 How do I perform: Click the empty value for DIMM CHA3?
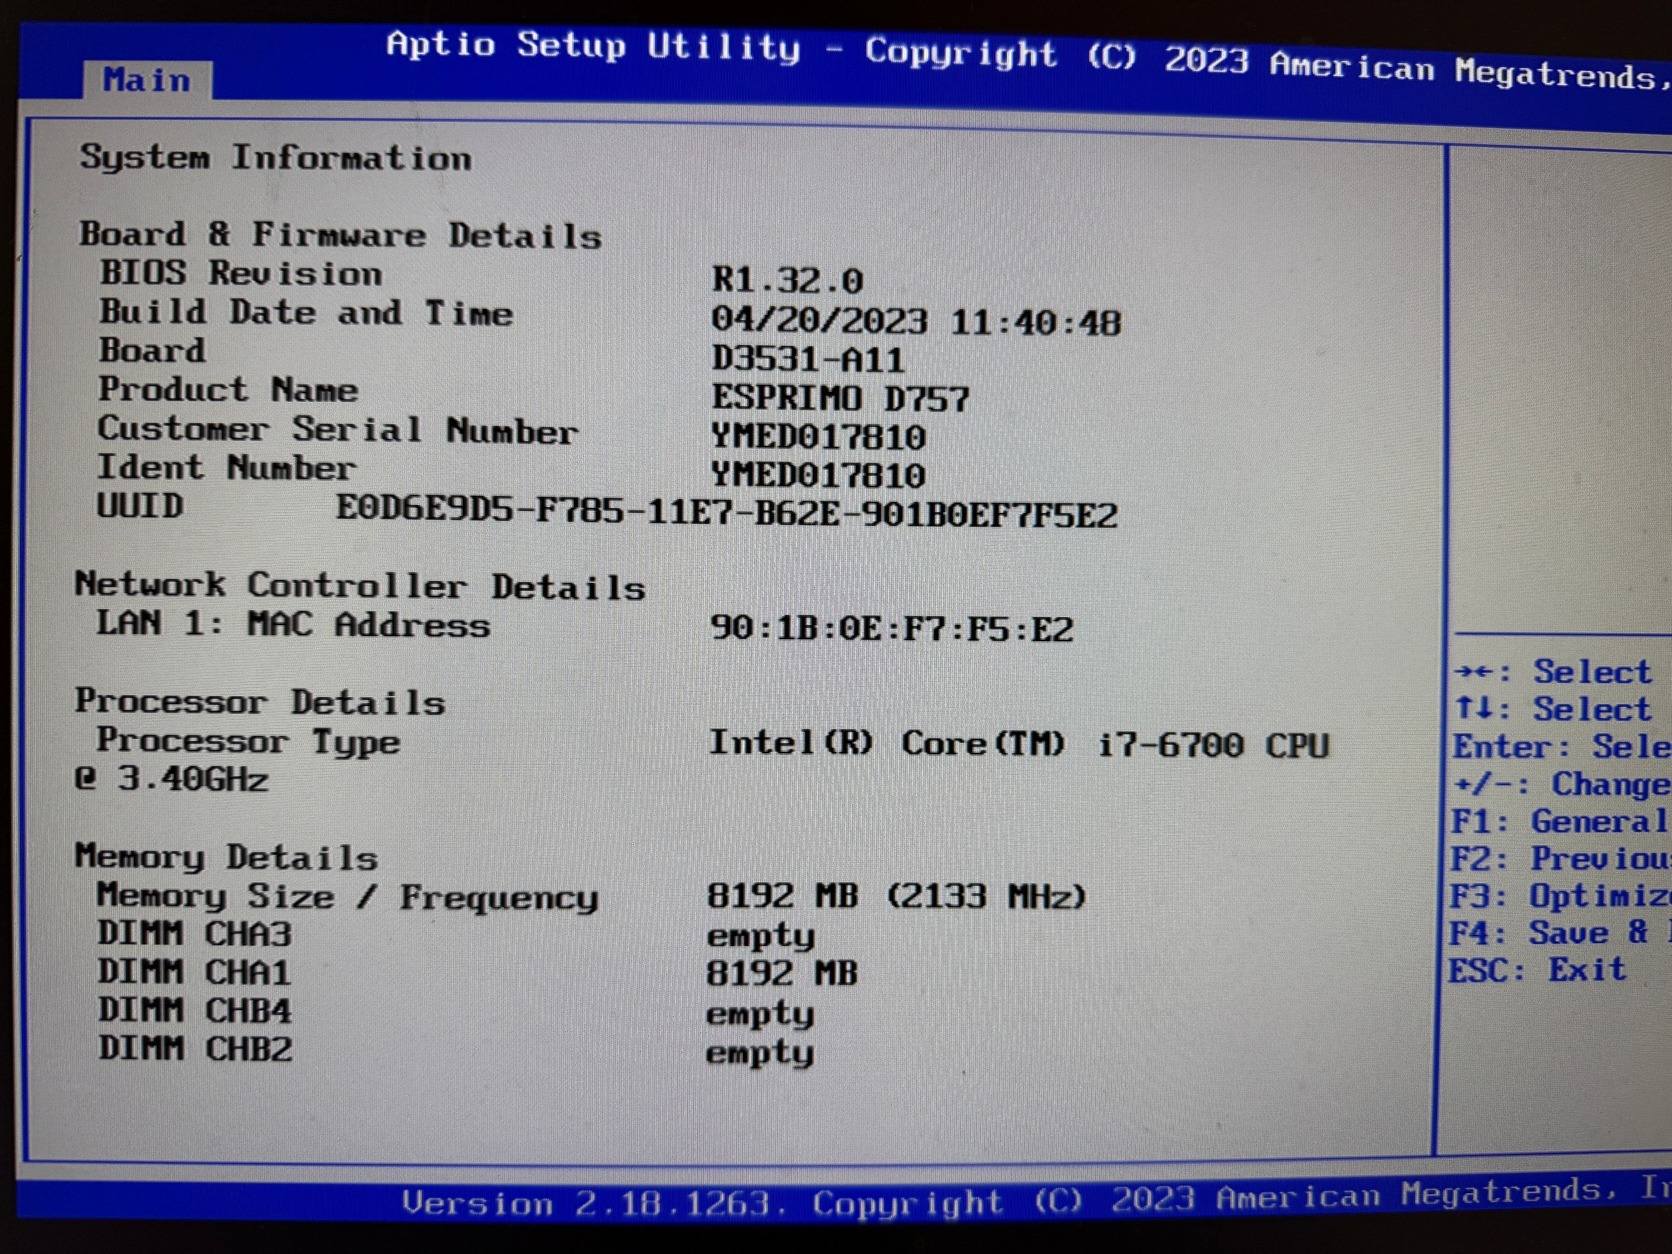coord(761,936)
